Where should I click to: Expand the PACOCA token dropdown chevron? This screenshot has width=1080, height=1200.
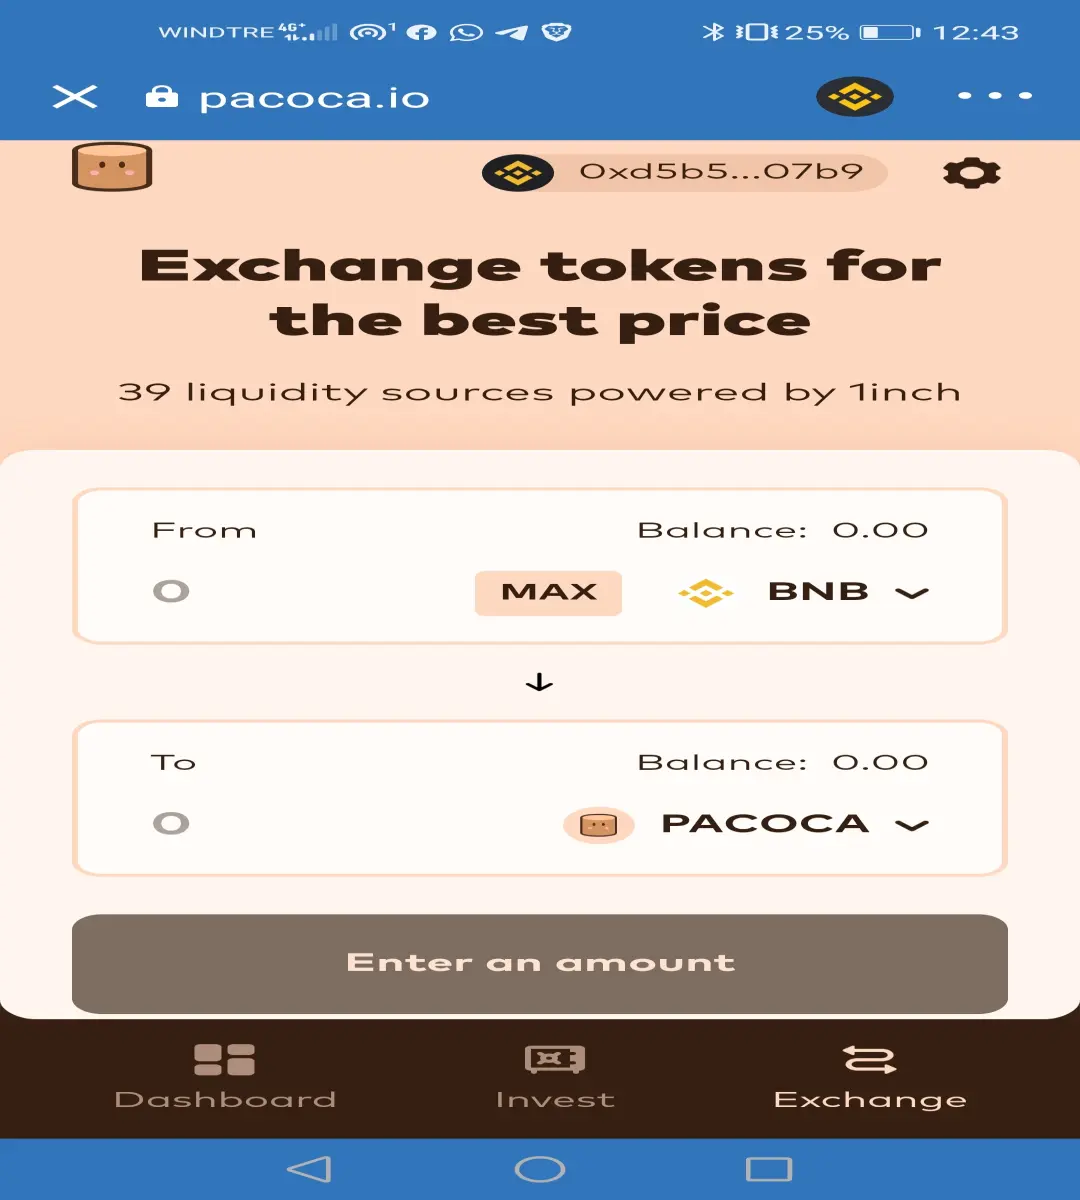tap(912, 825)
